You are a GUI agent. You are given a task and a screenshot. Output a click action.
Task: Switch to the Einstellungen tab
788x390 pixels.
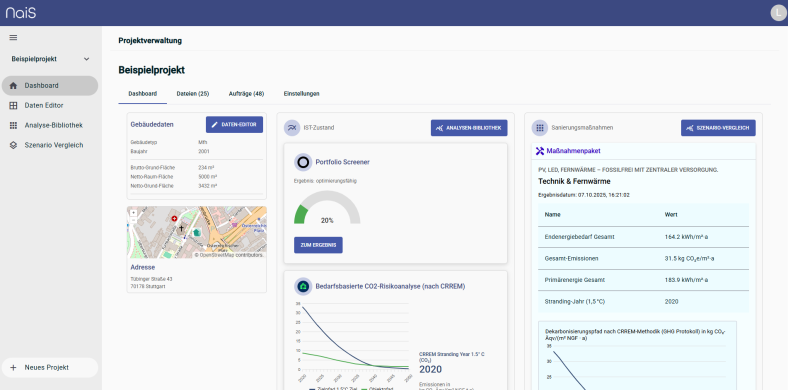coord(302,94)
